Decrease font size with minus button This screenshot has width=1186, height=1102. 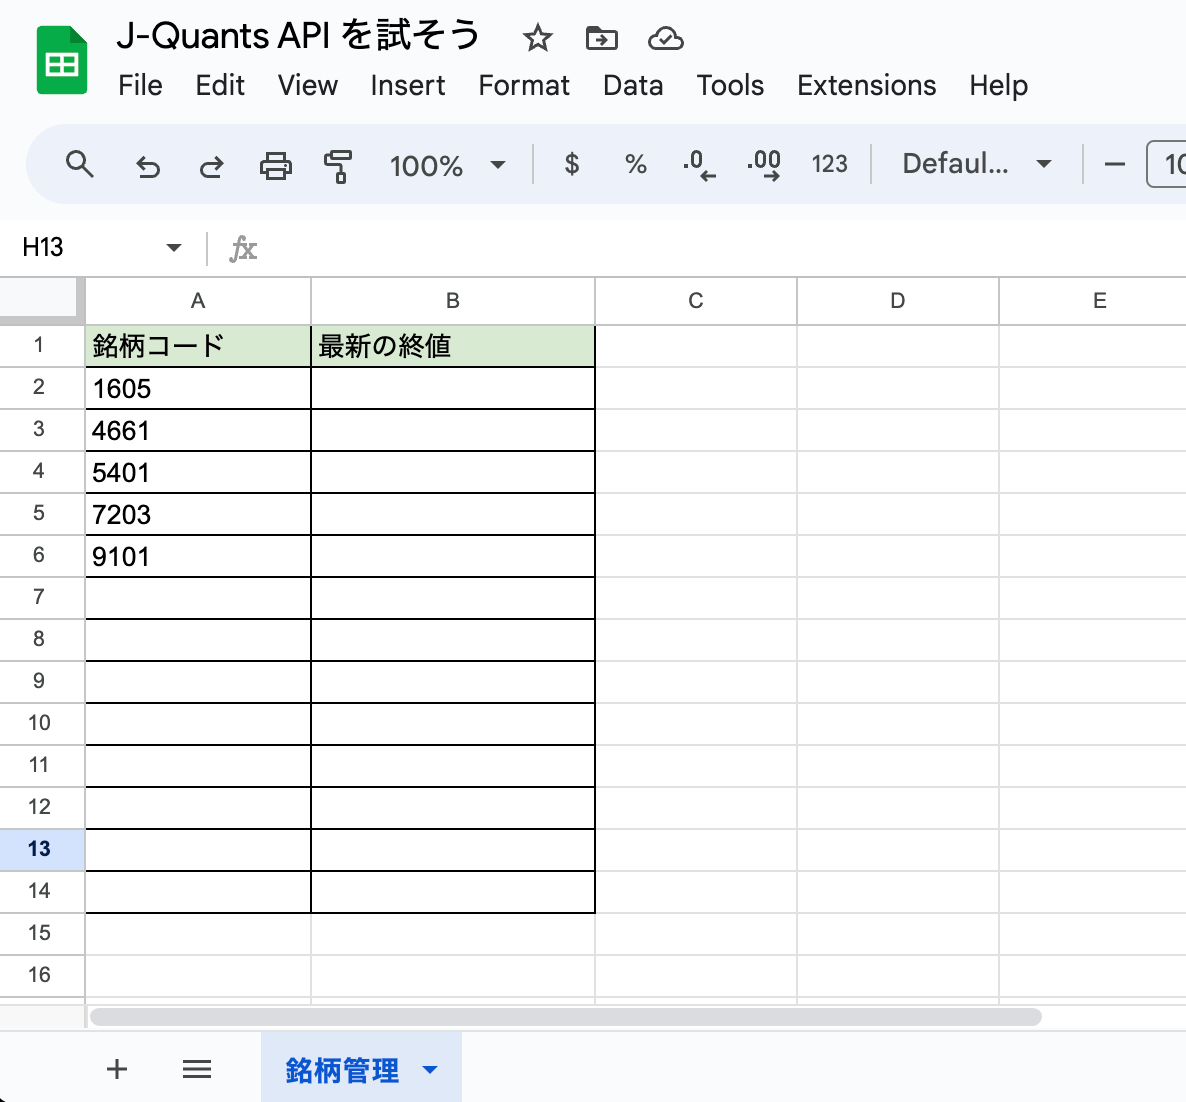coord(1114,164)
